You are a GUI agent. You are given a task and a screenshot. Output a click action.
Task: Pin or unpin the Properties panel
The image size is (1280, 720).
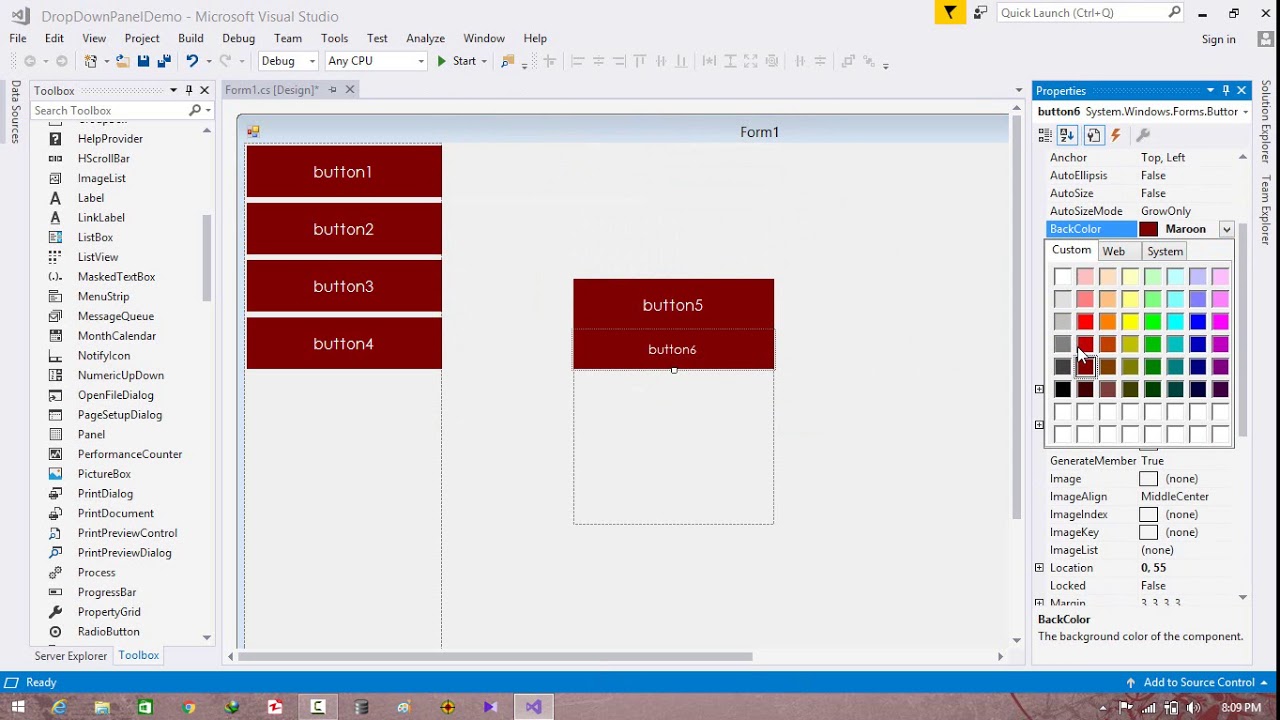(1226, 90)
